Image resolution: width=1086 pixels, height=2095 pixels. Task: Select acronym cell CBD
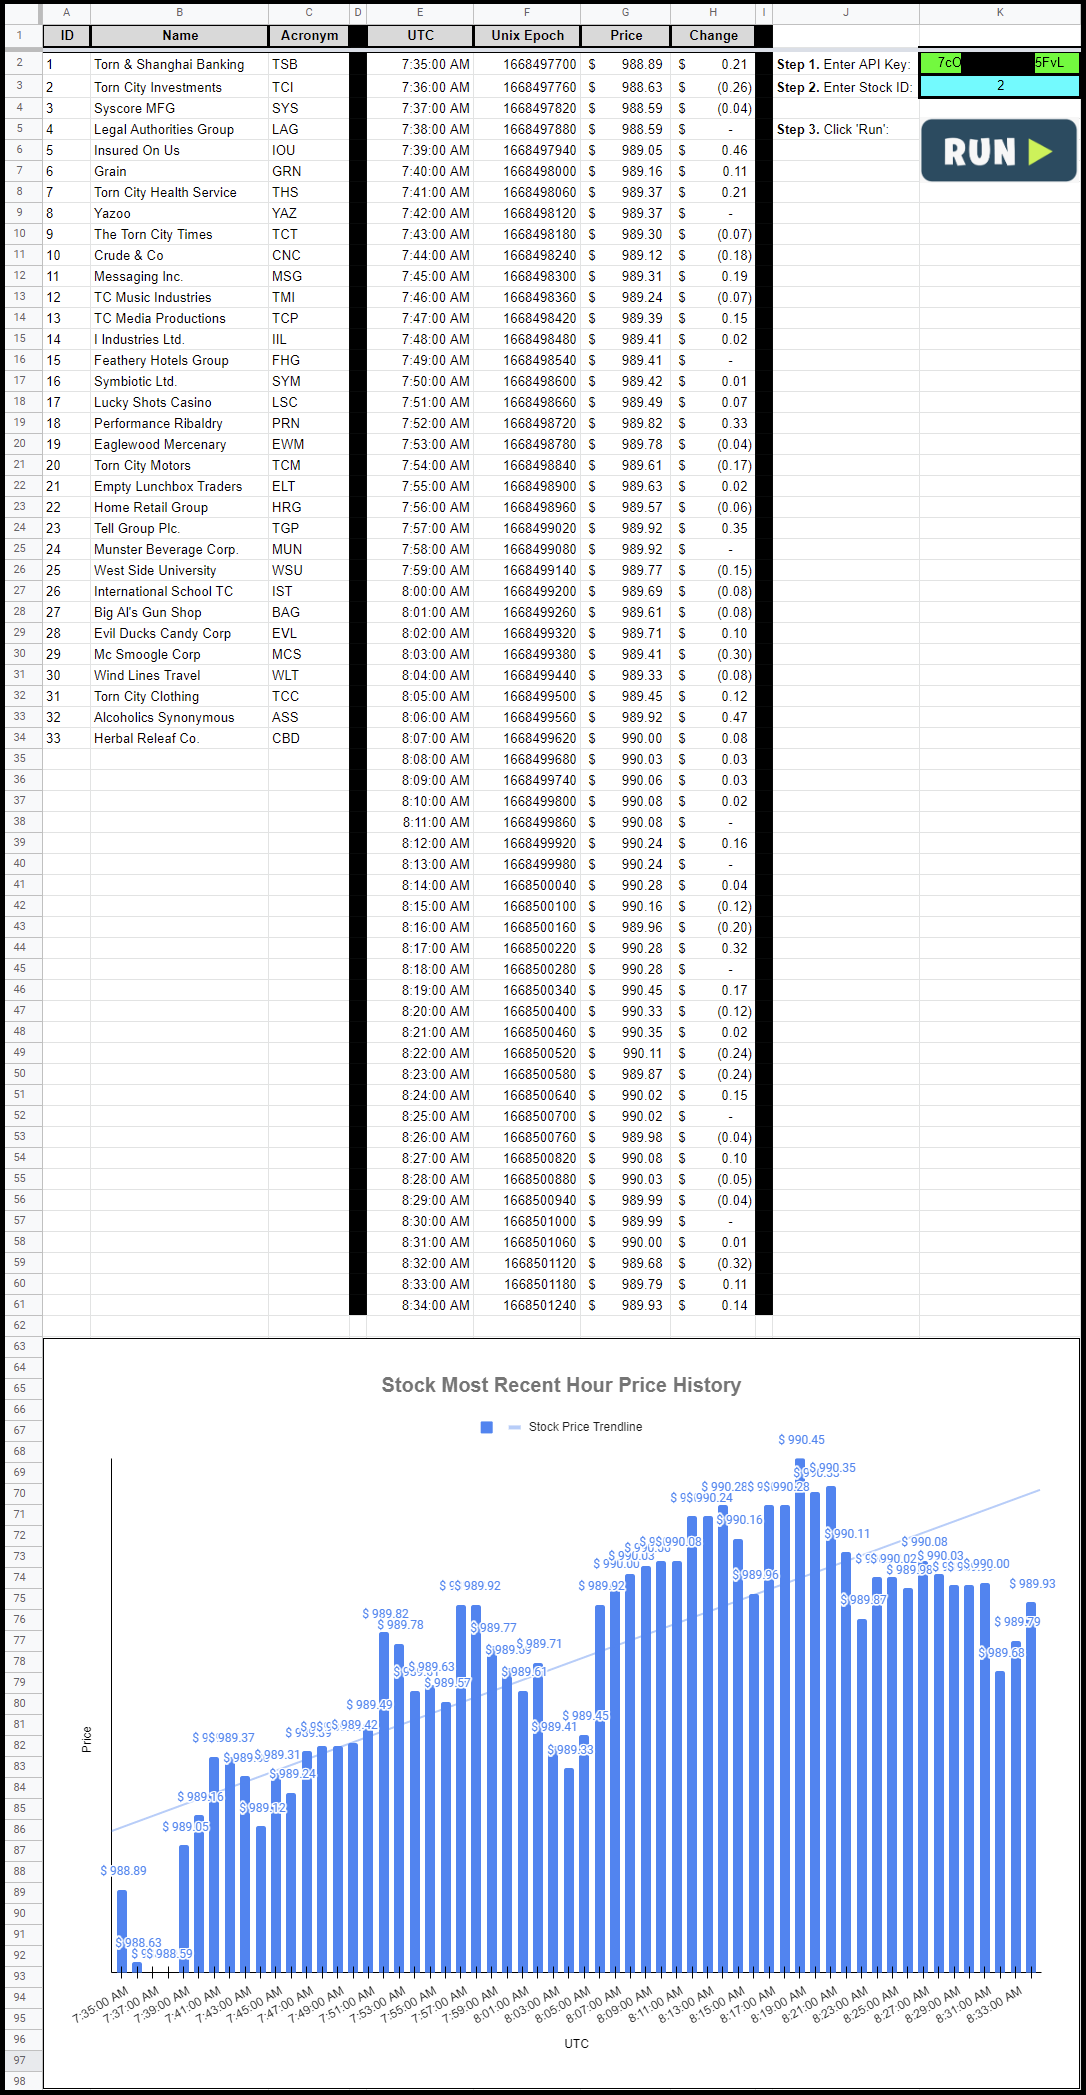pos(309,738)
